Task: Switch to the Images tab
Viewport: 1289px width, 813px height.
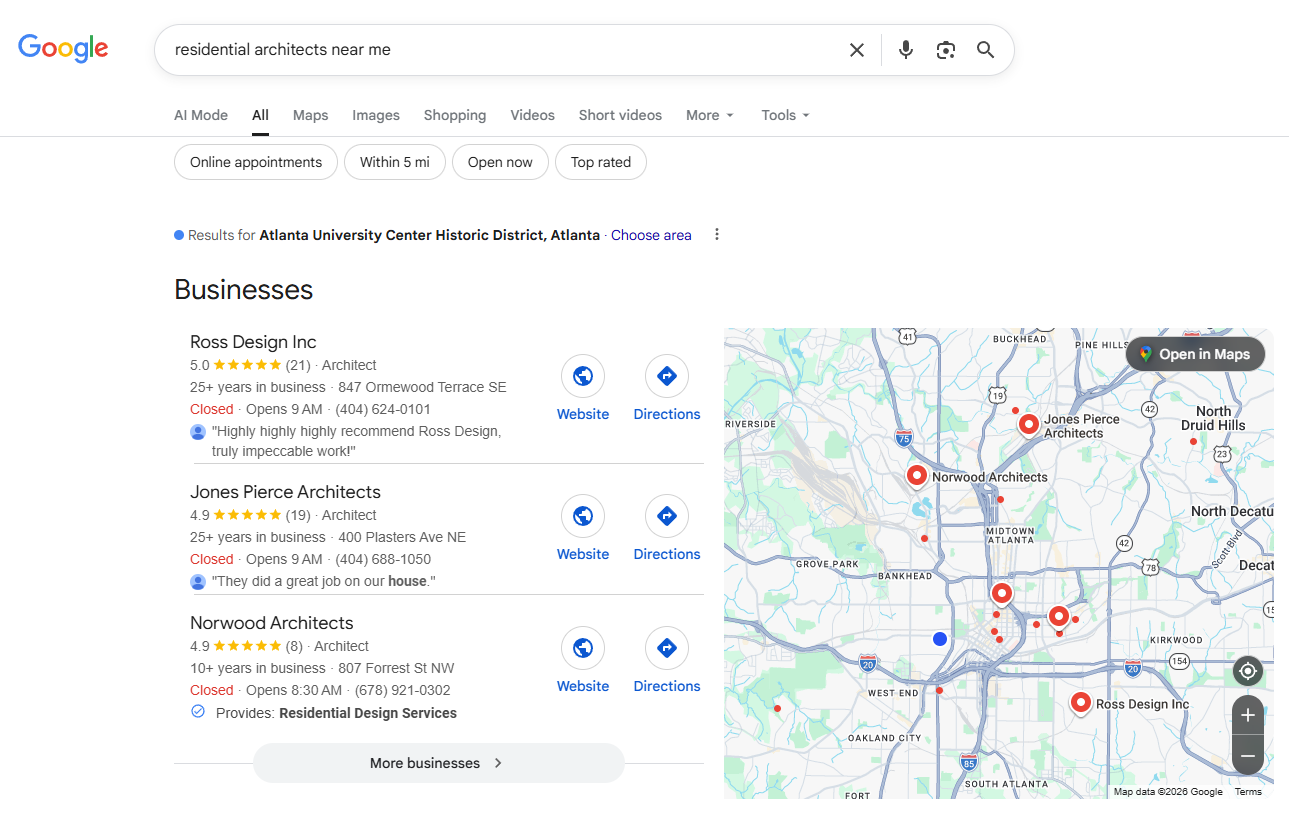Action: 376,115
